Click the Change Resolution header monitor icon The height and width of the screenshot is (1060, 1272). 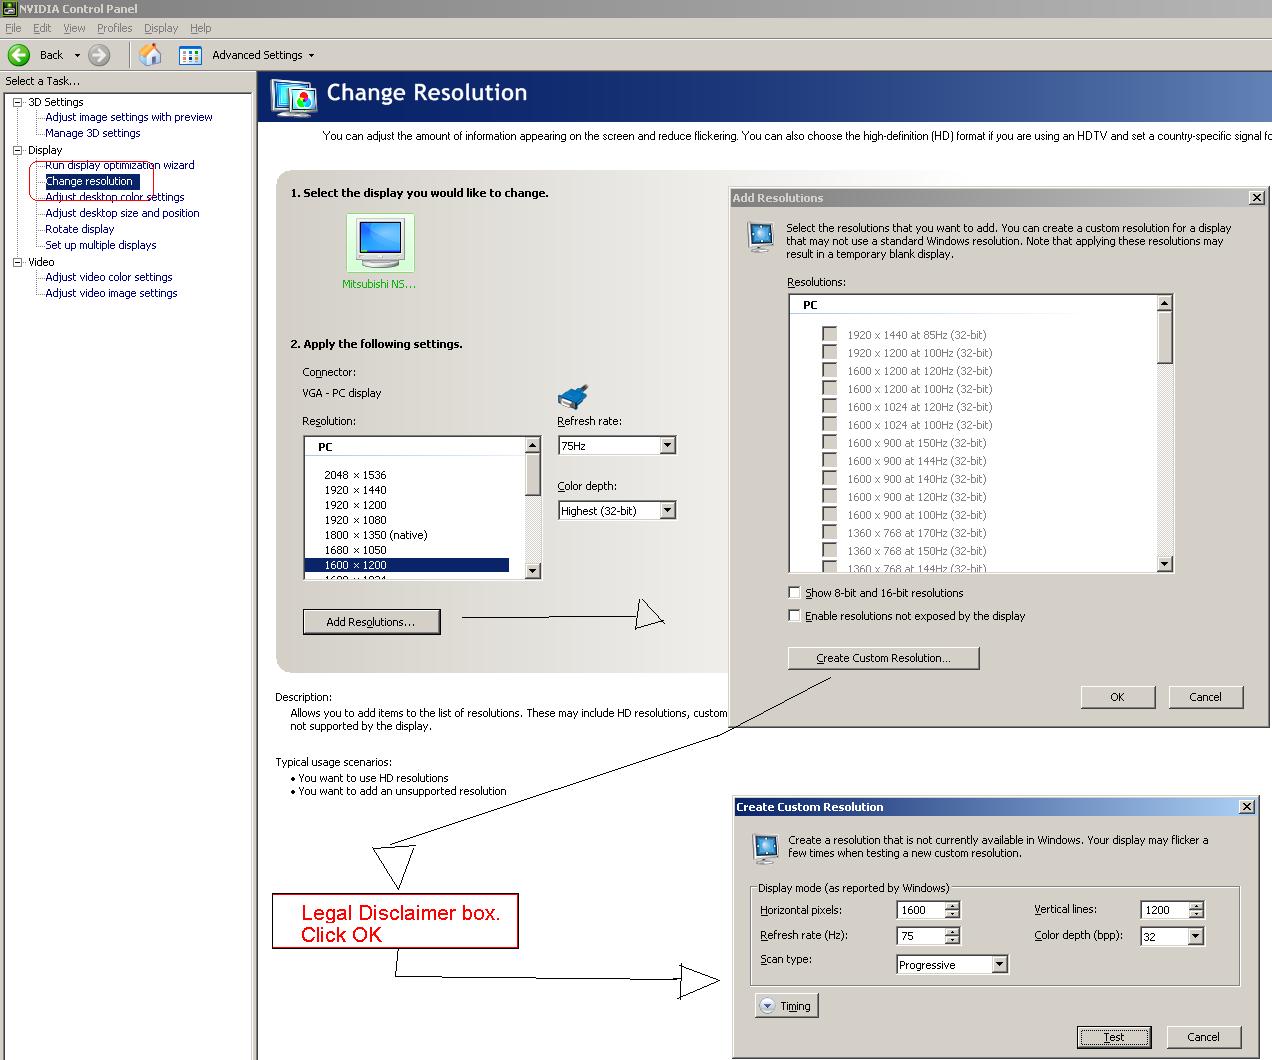click(294, 97)
